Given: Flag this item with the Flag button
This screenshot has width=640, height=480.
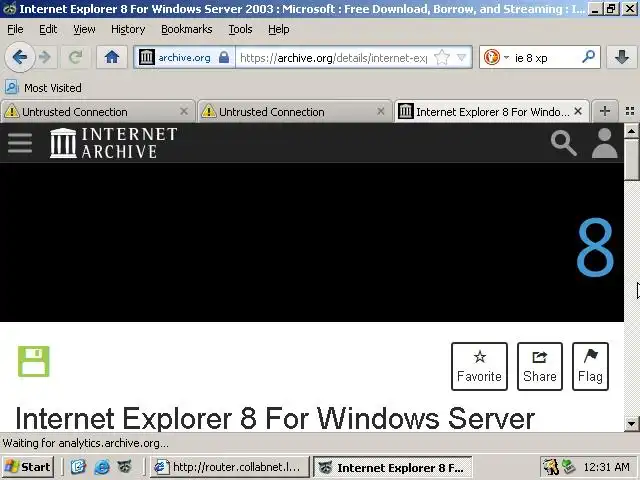Looking at the screenshot, I should [x=590, y=366].
